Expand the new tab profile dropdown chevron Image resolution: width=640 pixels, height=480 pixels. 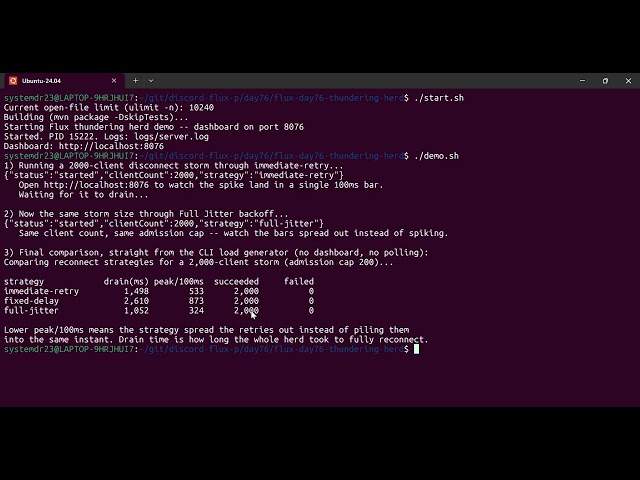click(151, 81)
